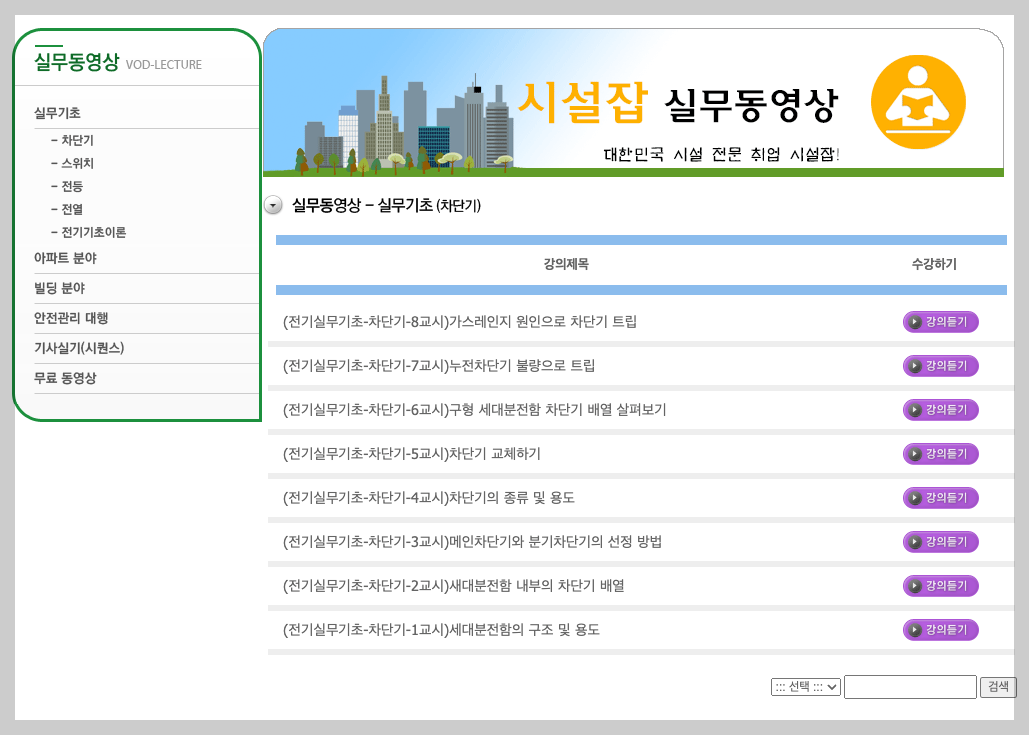Select 차단기 in the sidebar menu

click(78, 140)
